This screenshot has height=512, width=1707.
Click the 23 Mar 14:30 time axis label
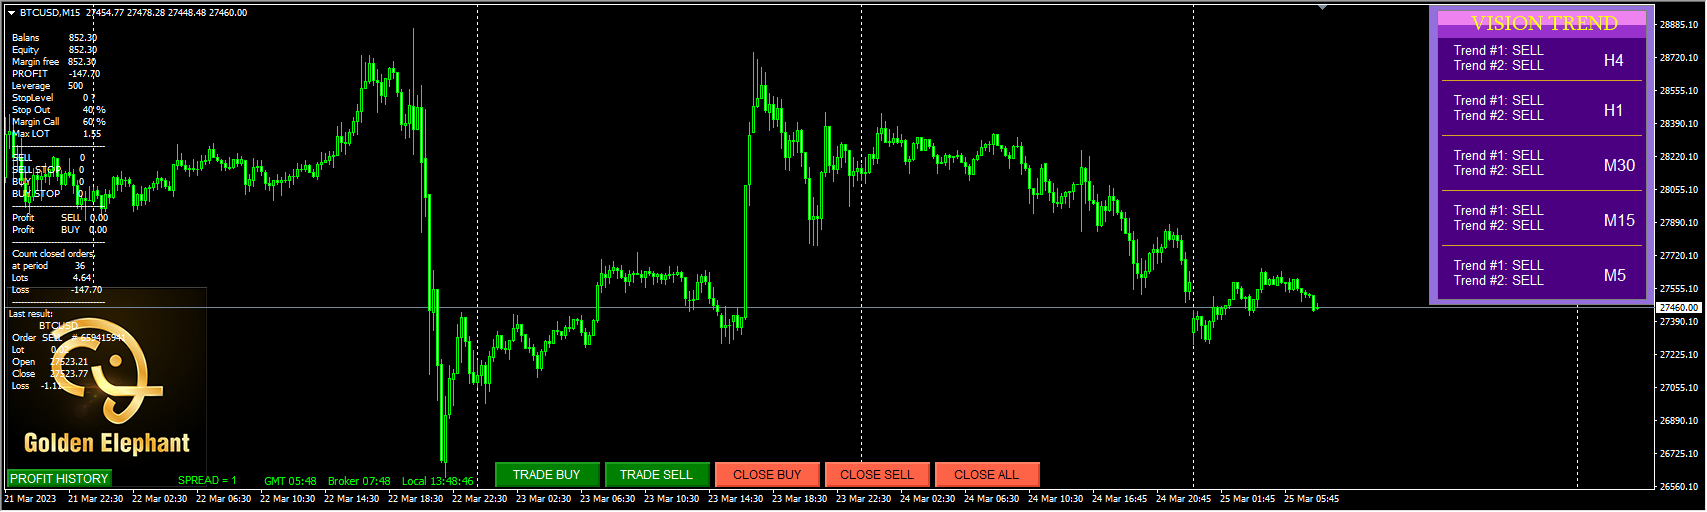click(x=735, y=498)
